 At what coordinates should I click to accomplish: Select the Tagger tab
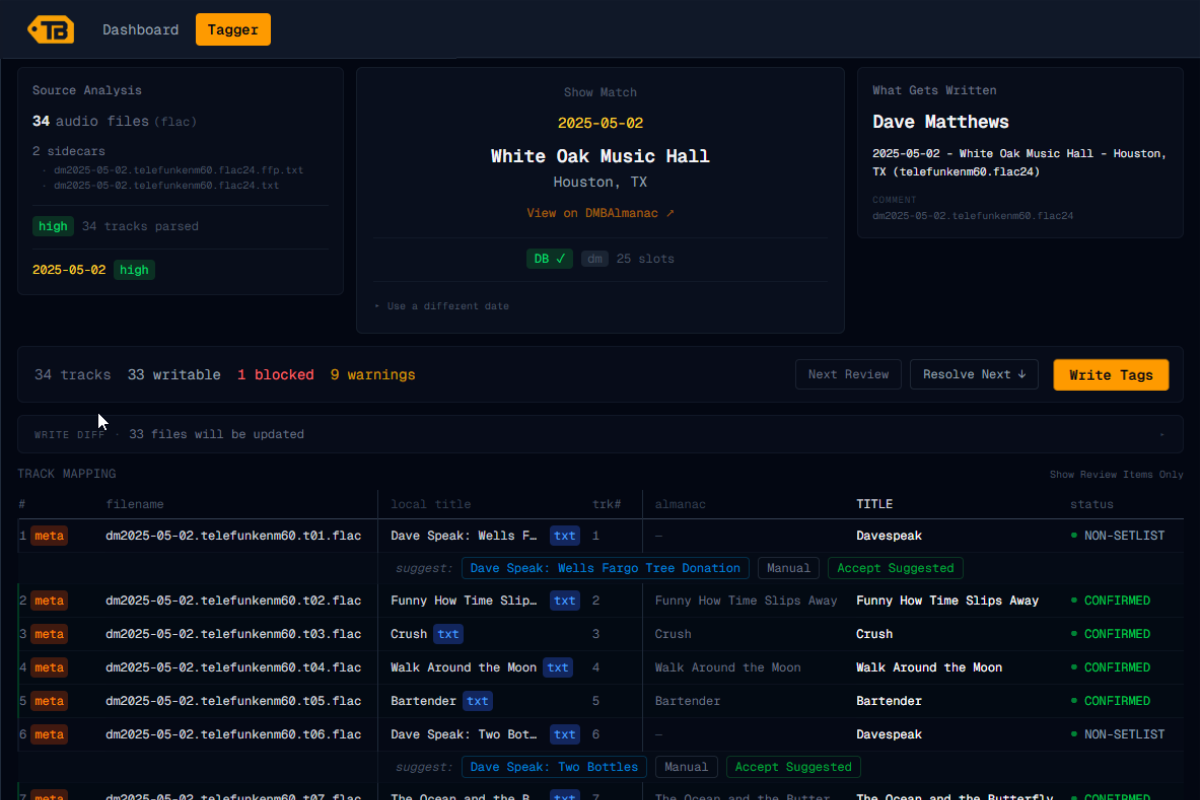(x=233, y=30)
